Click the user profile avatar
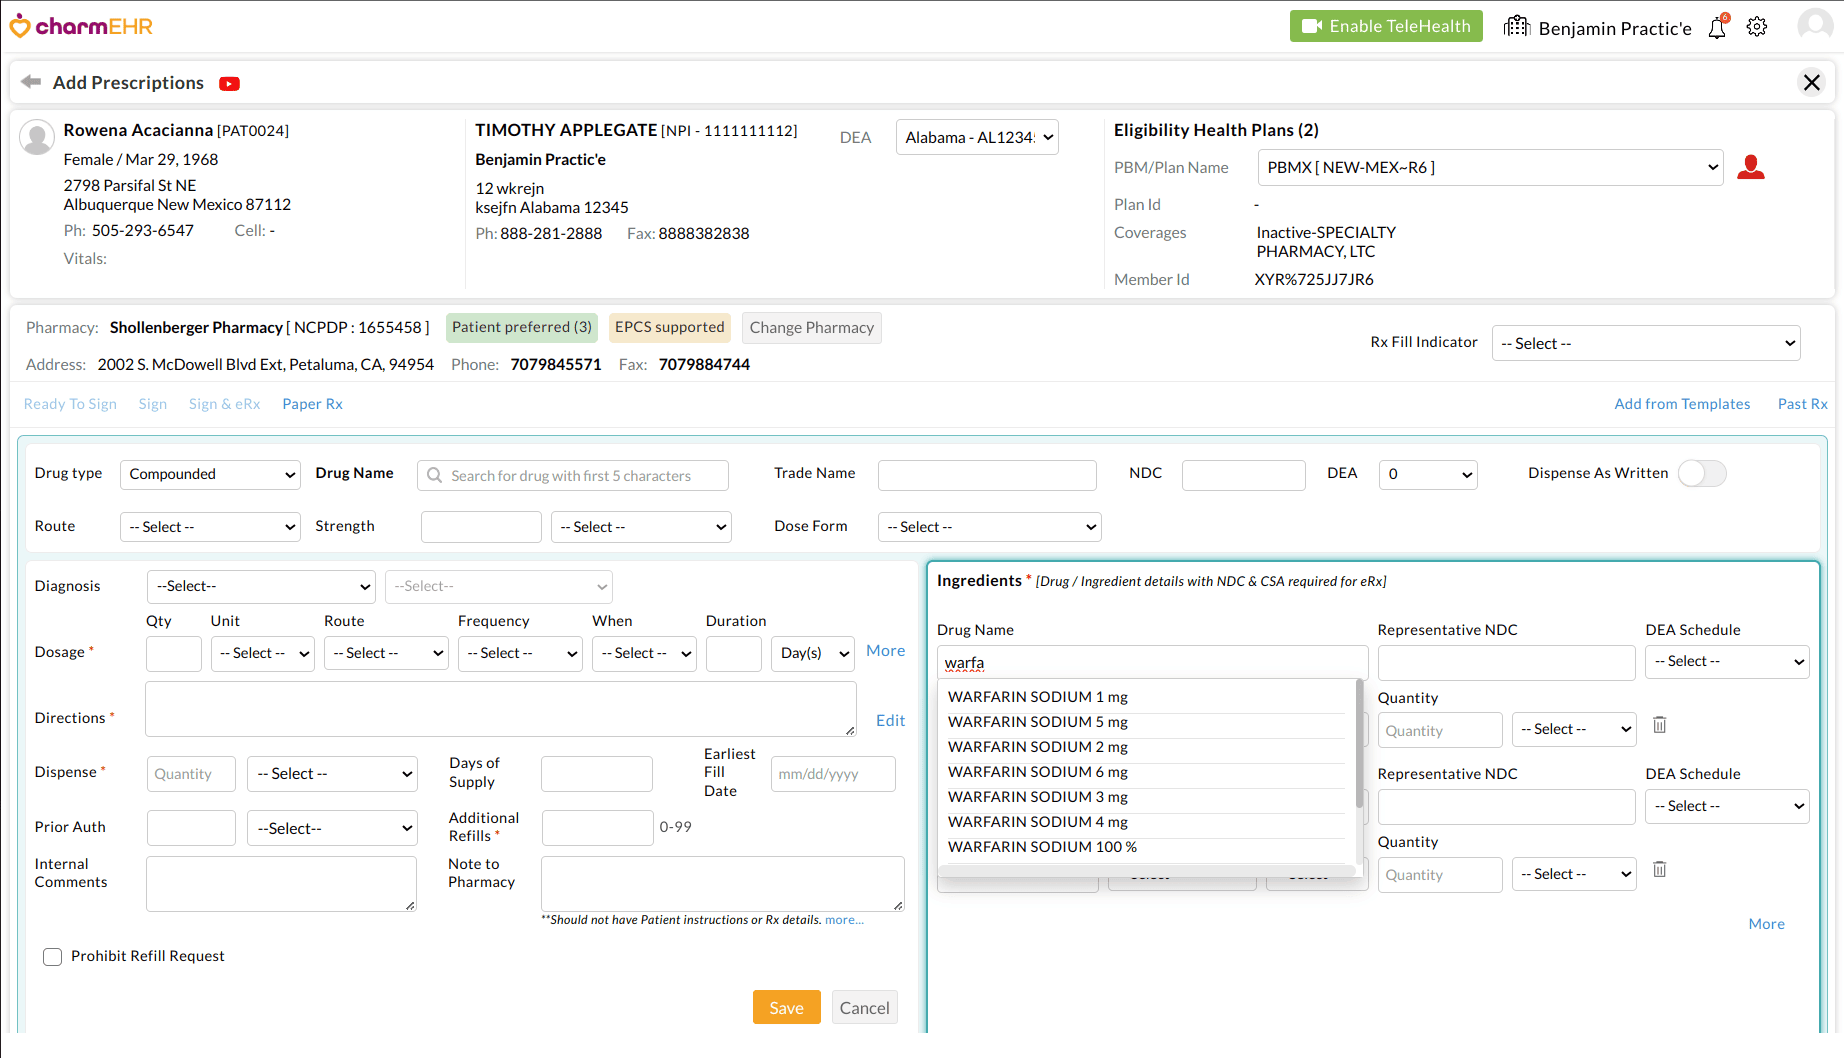The image size is (1844, 1058). tap(1813, 26)
